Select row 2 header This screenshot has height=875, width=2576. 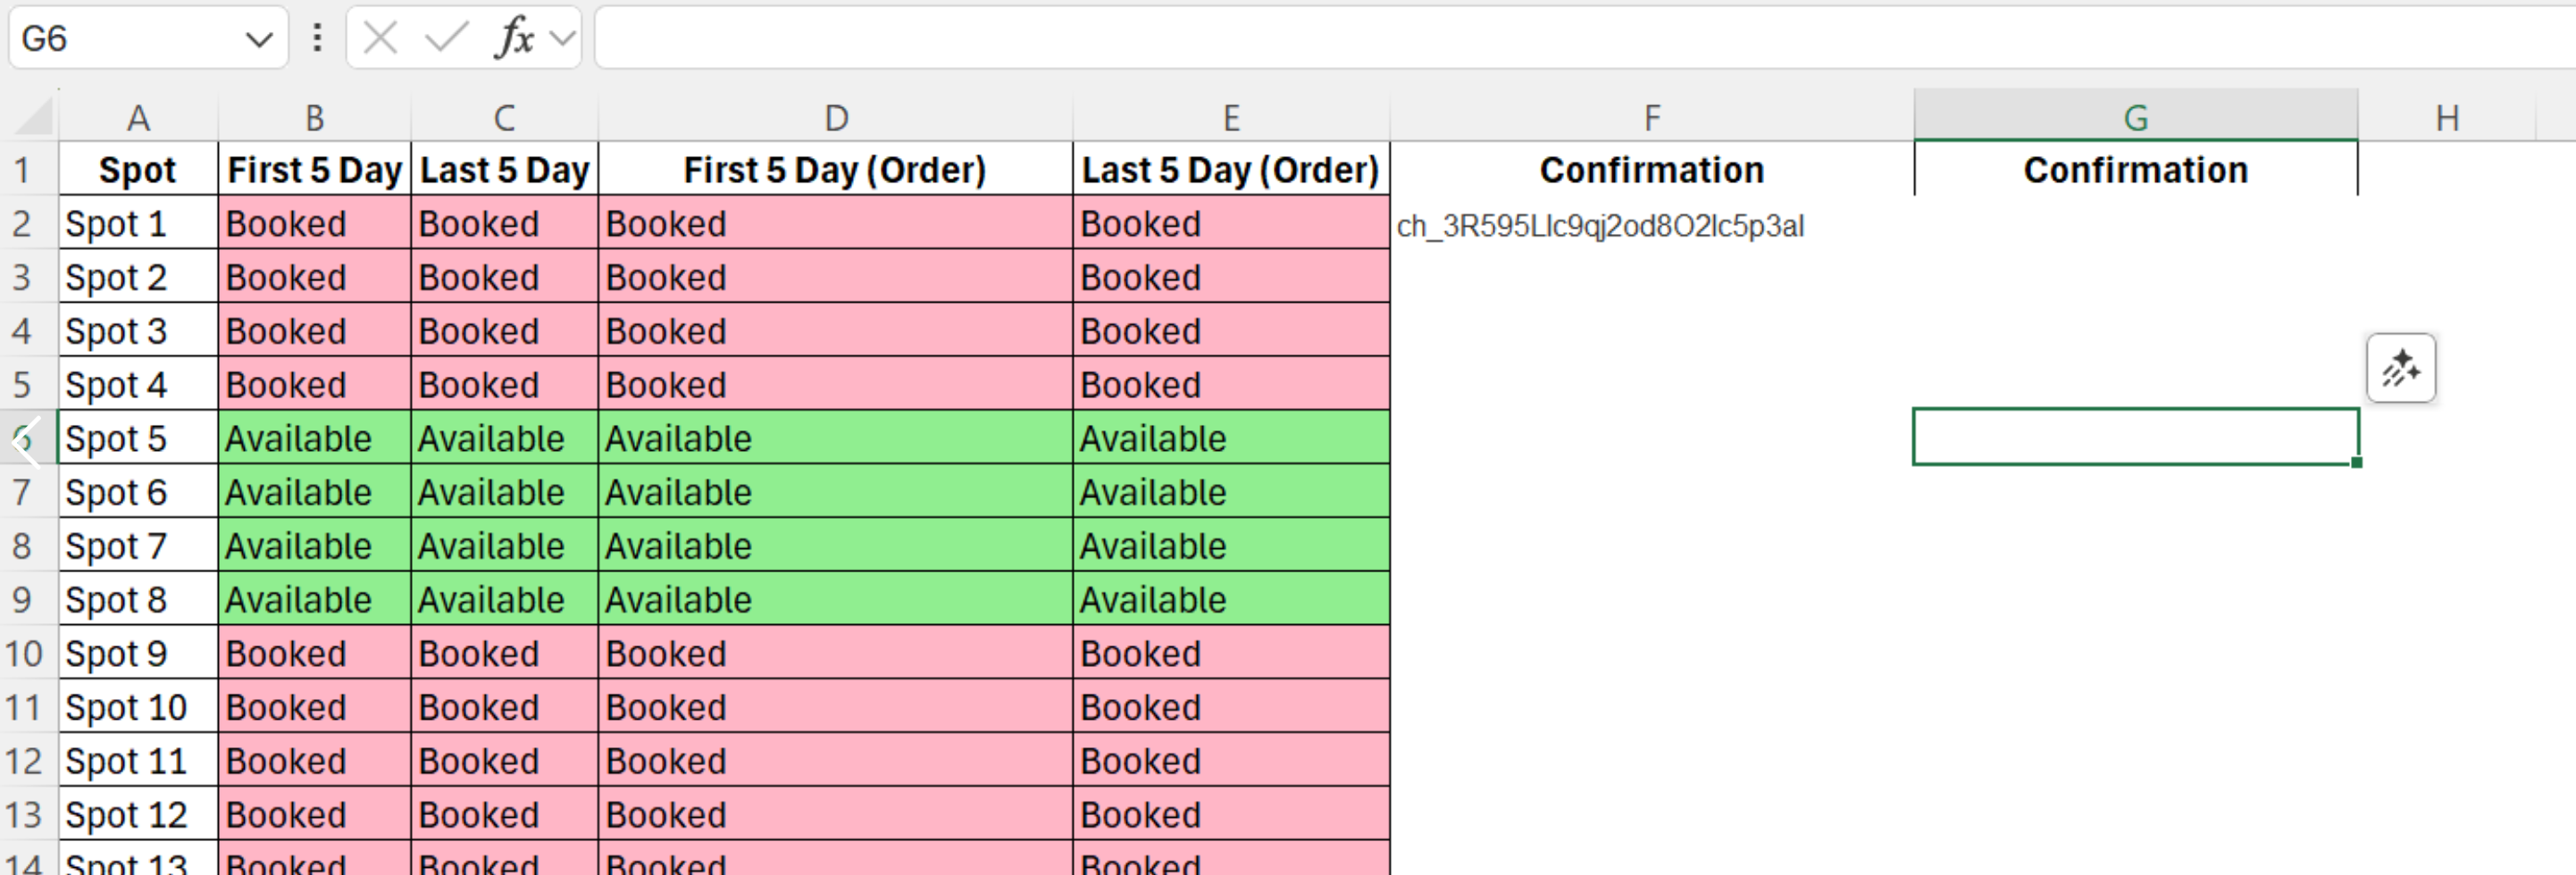pyautogui.click(x=22, y=224)
